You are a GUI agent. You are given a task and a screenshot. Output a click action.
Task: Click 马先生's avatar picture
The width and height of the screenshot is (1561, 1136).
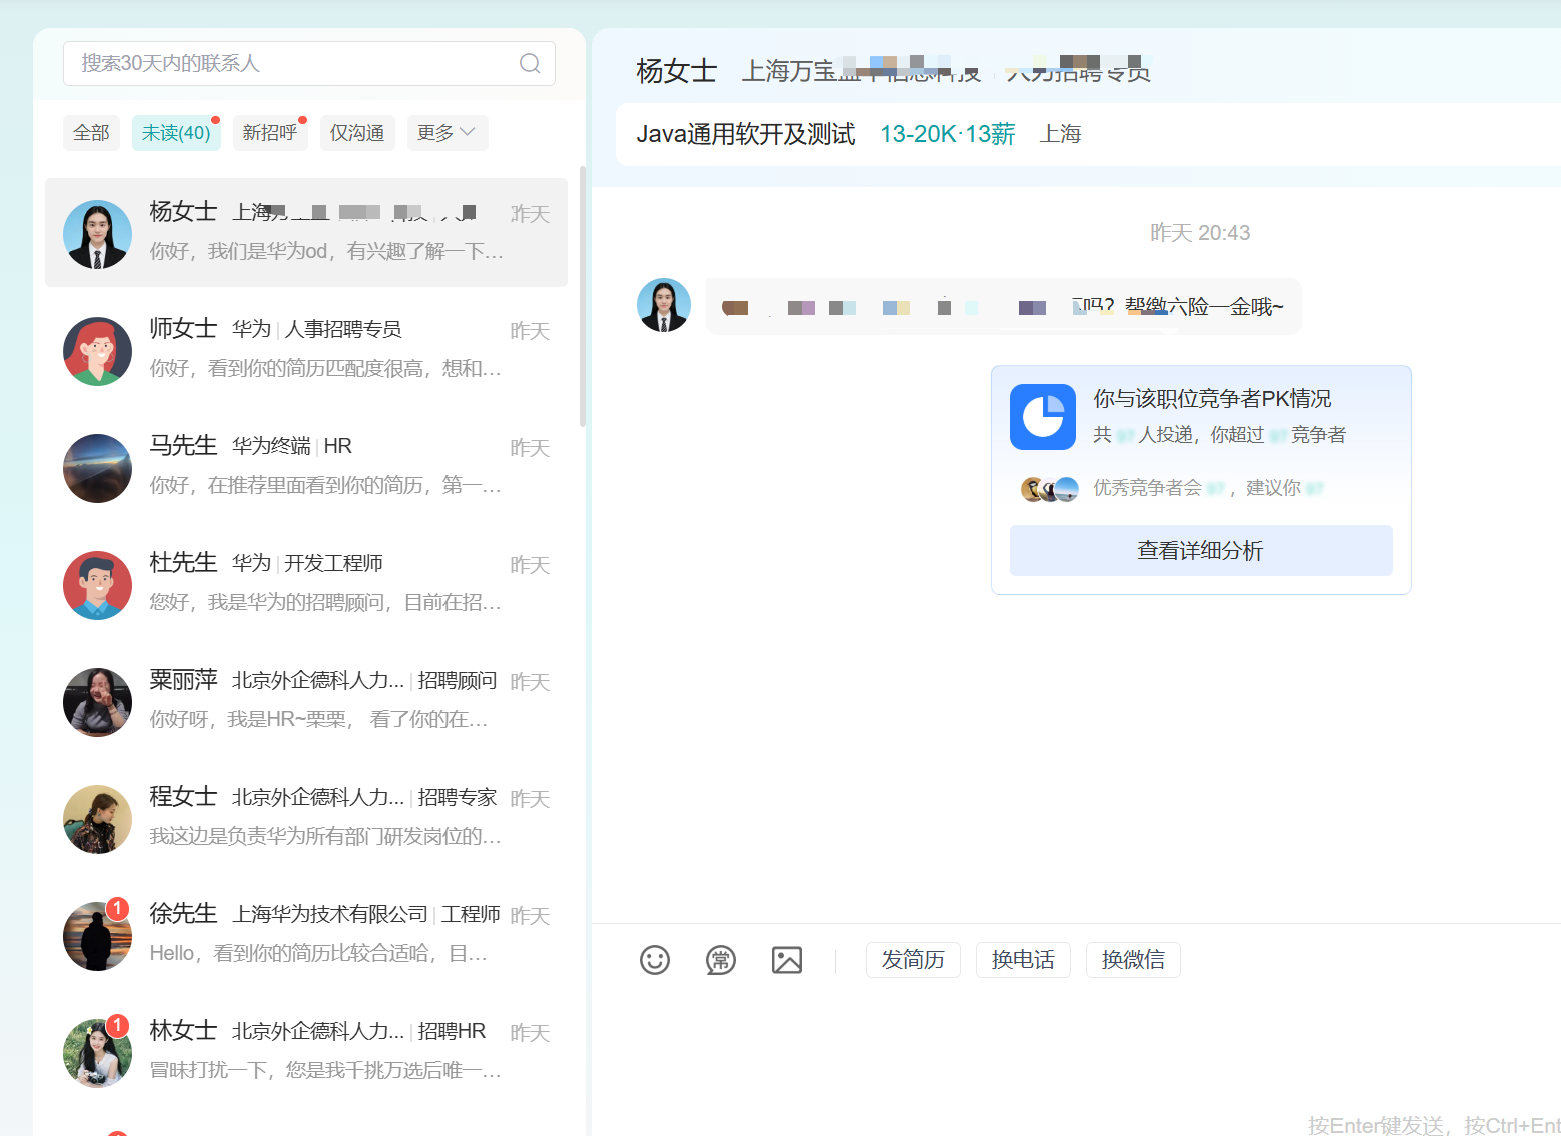tap(97, 468)
